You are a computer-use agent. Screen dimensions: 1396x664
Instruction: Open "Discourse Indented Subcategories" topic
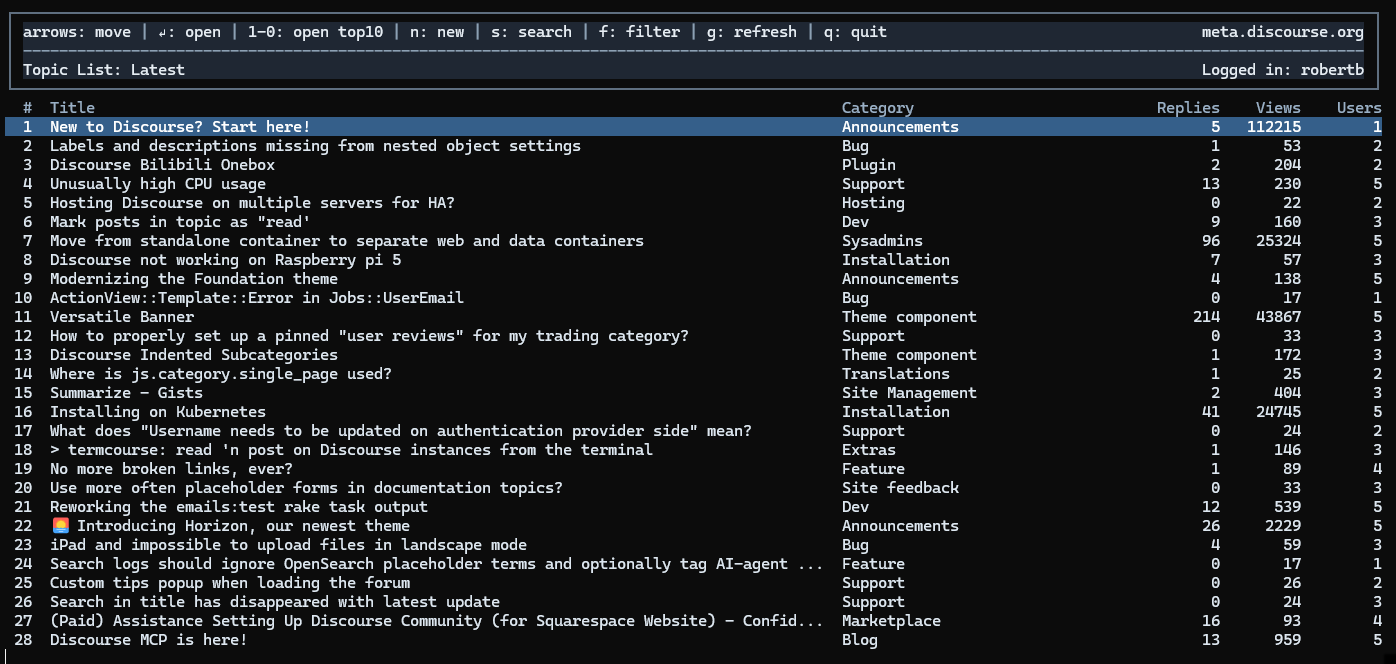coord(194,355)
